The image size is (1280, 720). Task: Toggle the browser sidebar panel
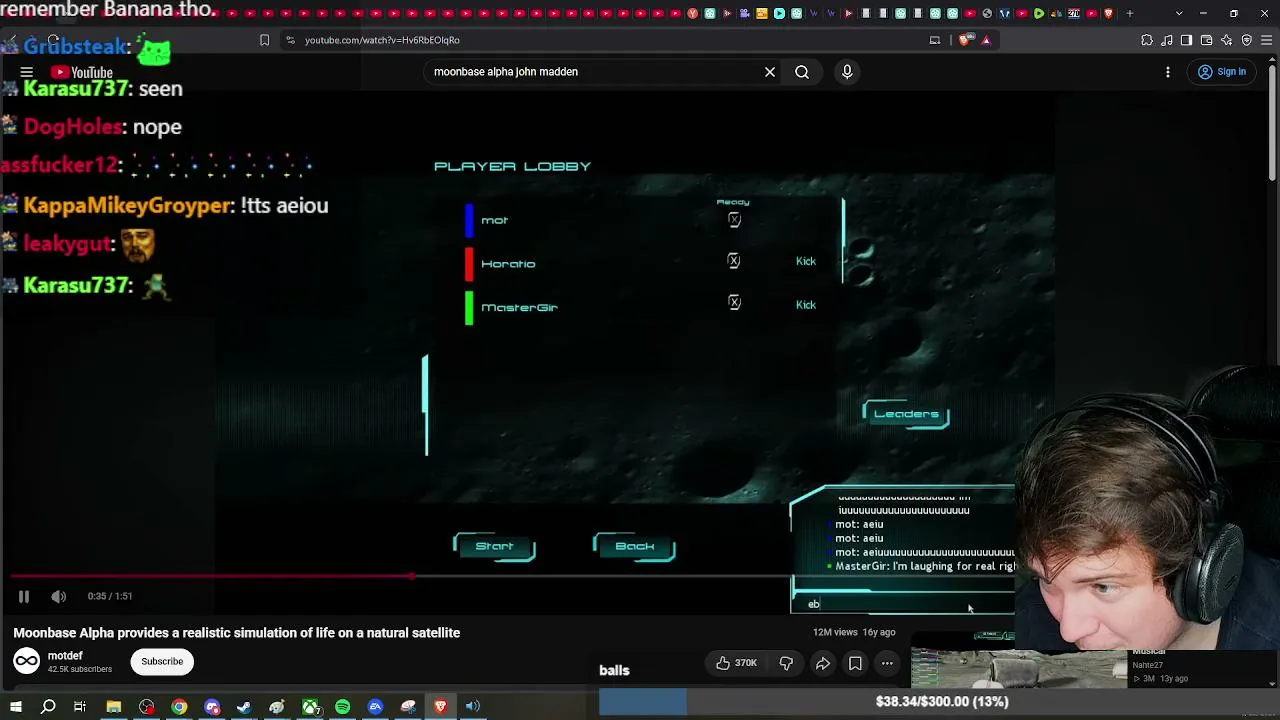pos(1187,40)
